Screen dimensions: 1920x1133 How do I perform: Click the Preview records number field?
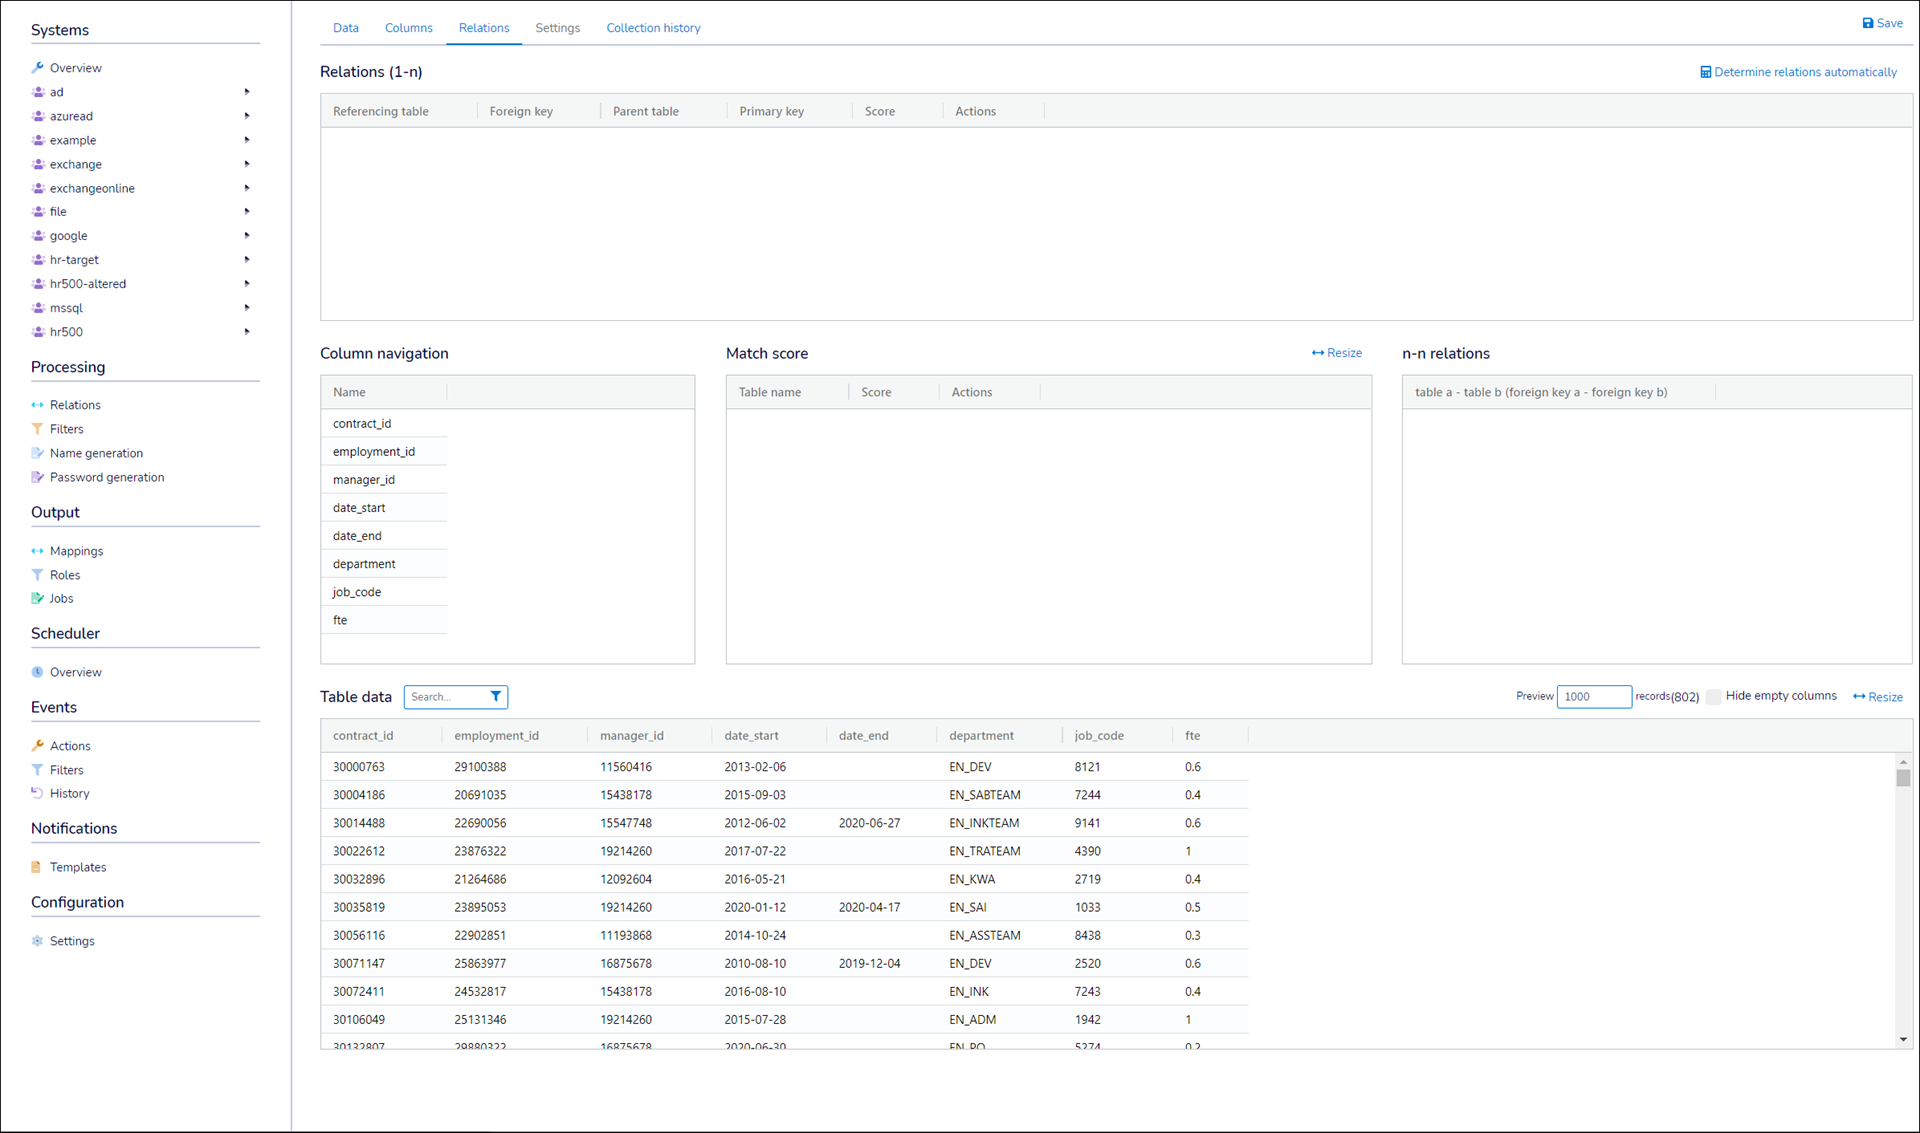click(1593, 697)
